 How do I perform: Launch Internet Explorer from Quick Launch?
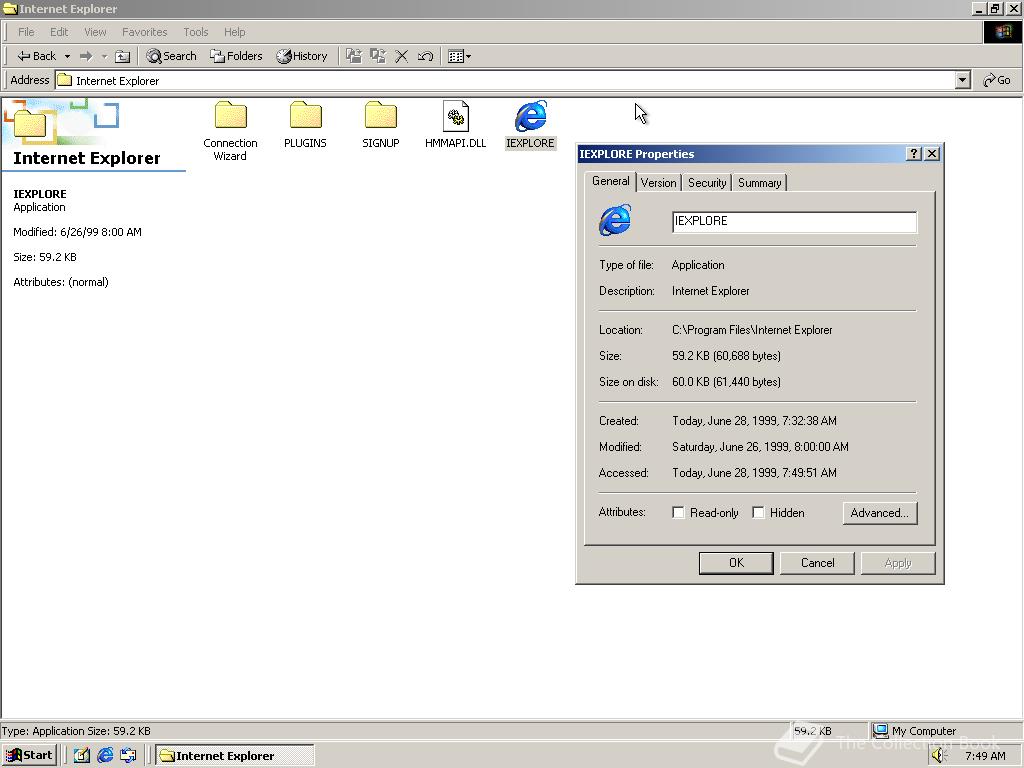105,755
